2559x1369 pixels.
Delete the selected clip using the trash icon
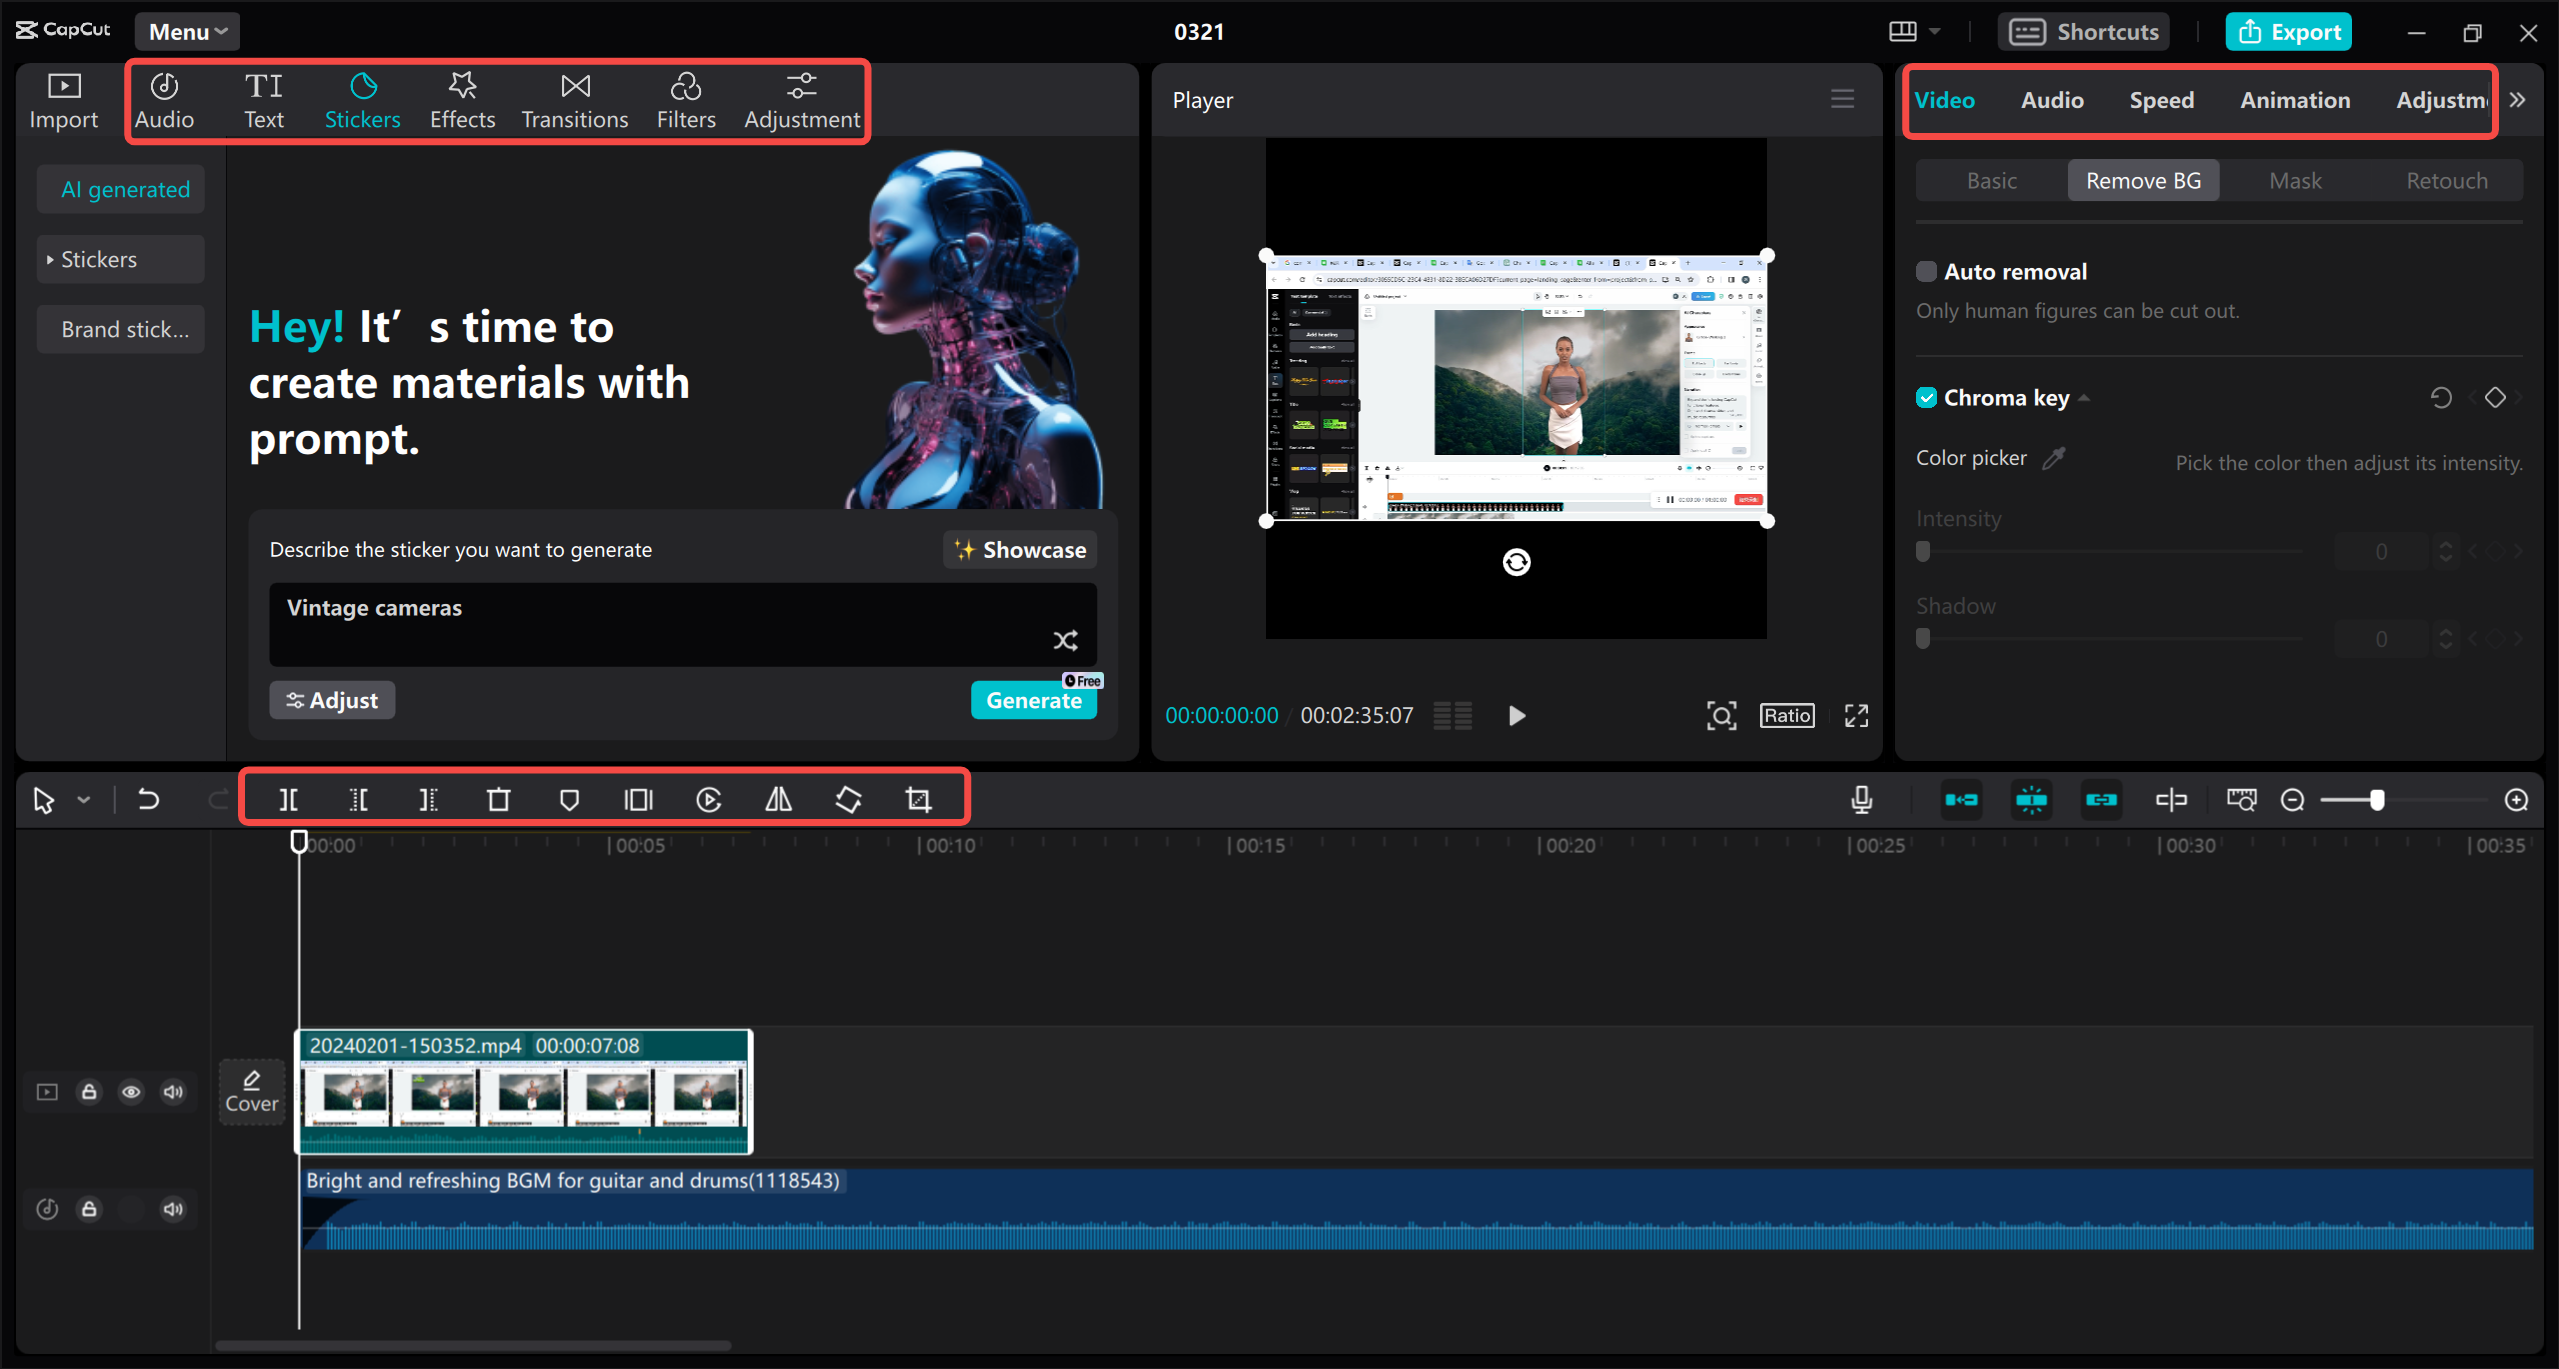tap(499, 799)
